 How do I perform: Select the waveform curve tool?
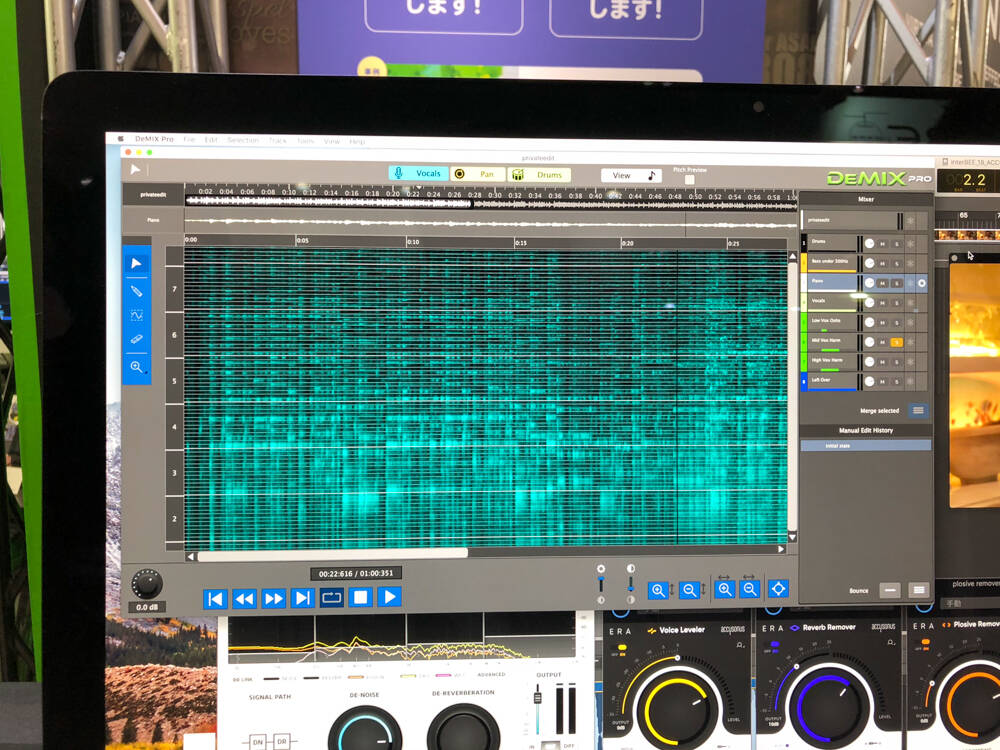tap(136, 315)
